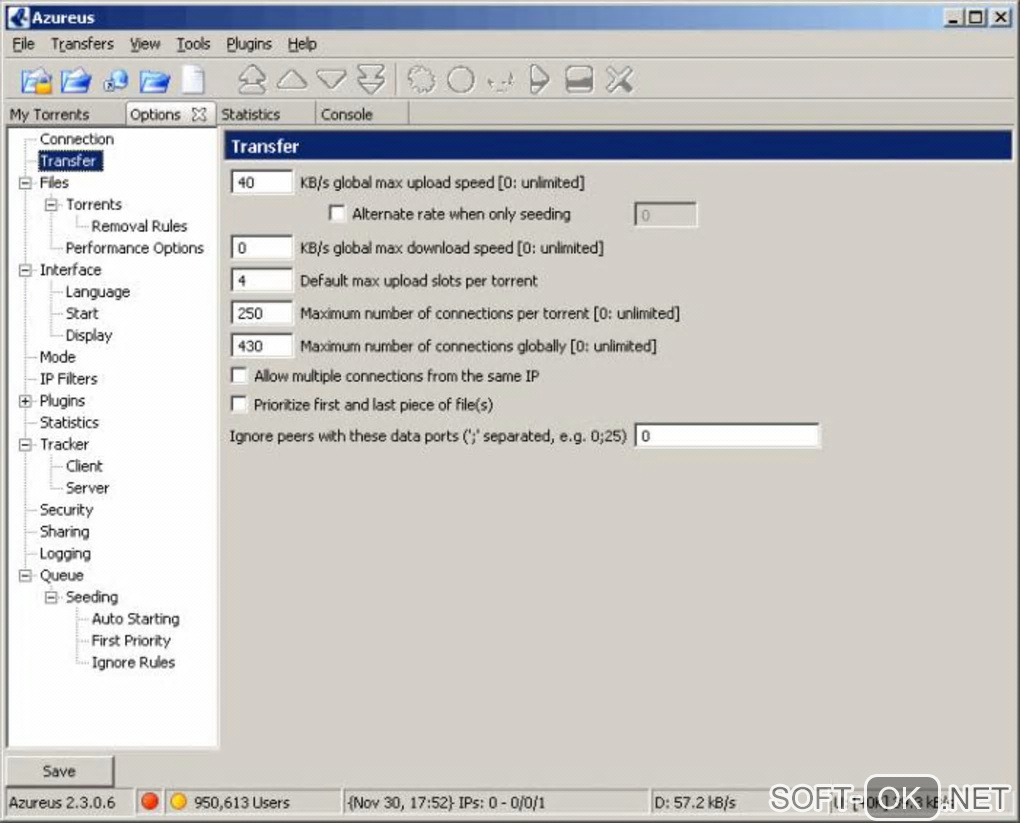The image size is (1020, 823).
Task: Switch to the Statistics tab
Action: (265, 115)
